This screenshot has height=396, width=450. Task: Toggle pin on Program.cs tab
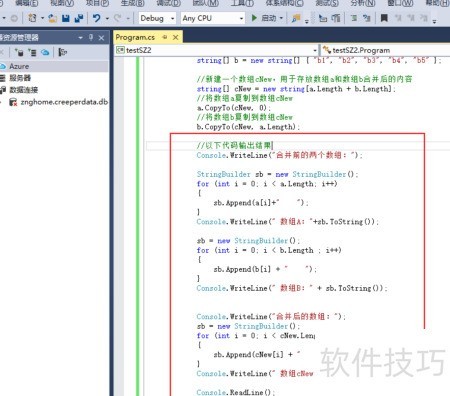164,37
